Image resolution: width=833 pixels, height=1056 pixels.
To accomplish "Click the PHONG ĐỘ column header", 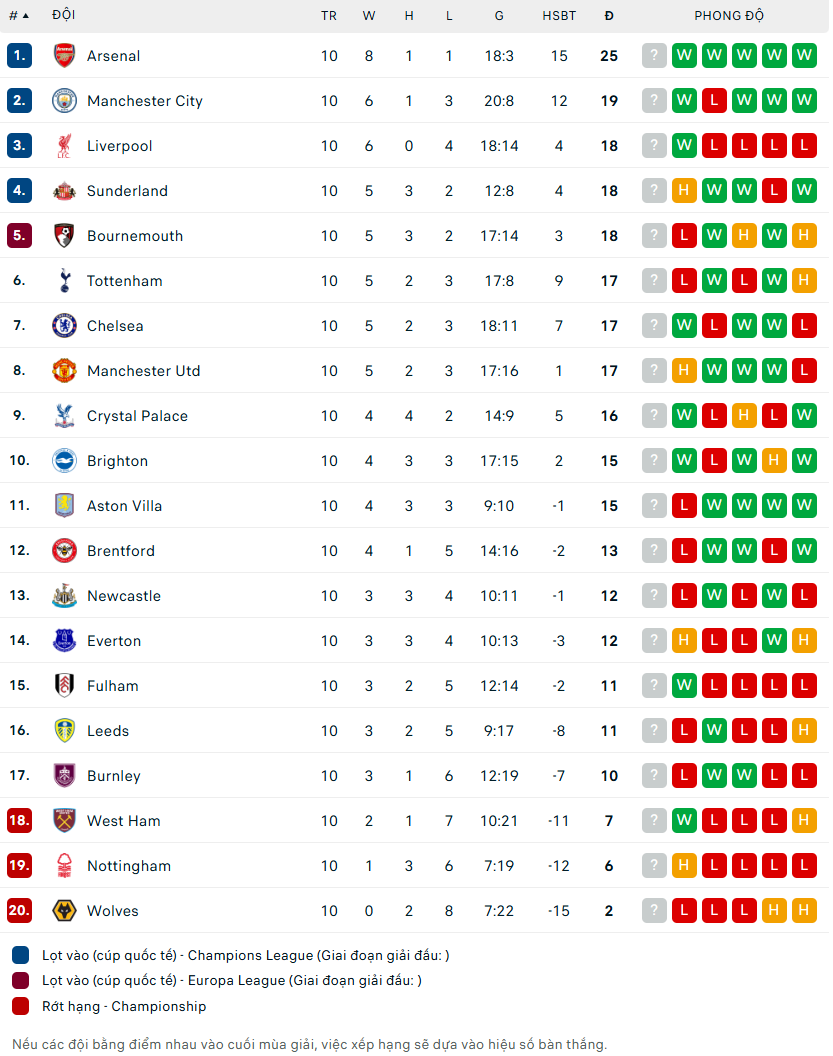I will click(730, 16).
